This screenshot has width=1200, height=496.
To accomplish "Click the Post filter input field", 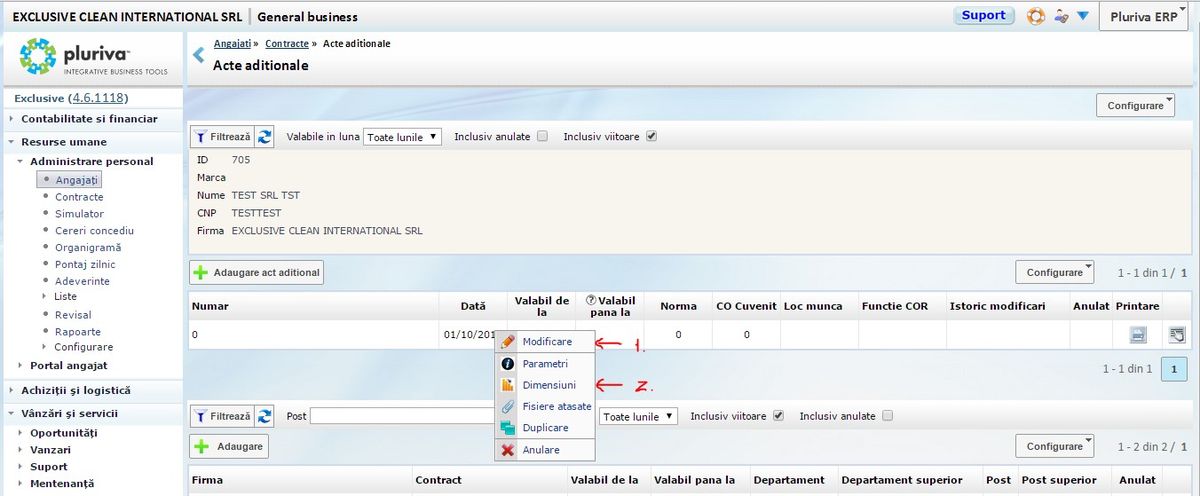I will click(400, 416).
